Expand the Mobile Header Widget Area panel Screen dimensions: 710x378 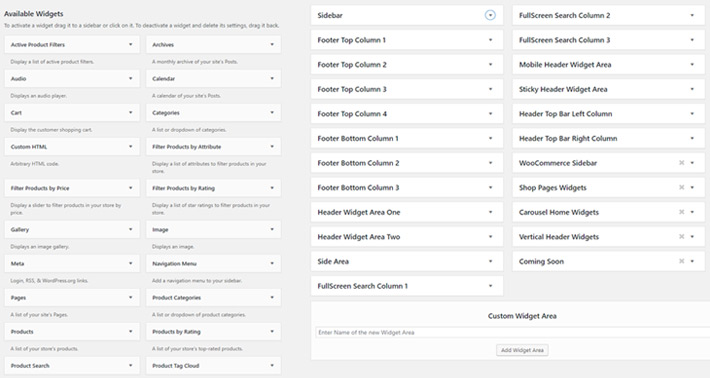tap(692, 64)
